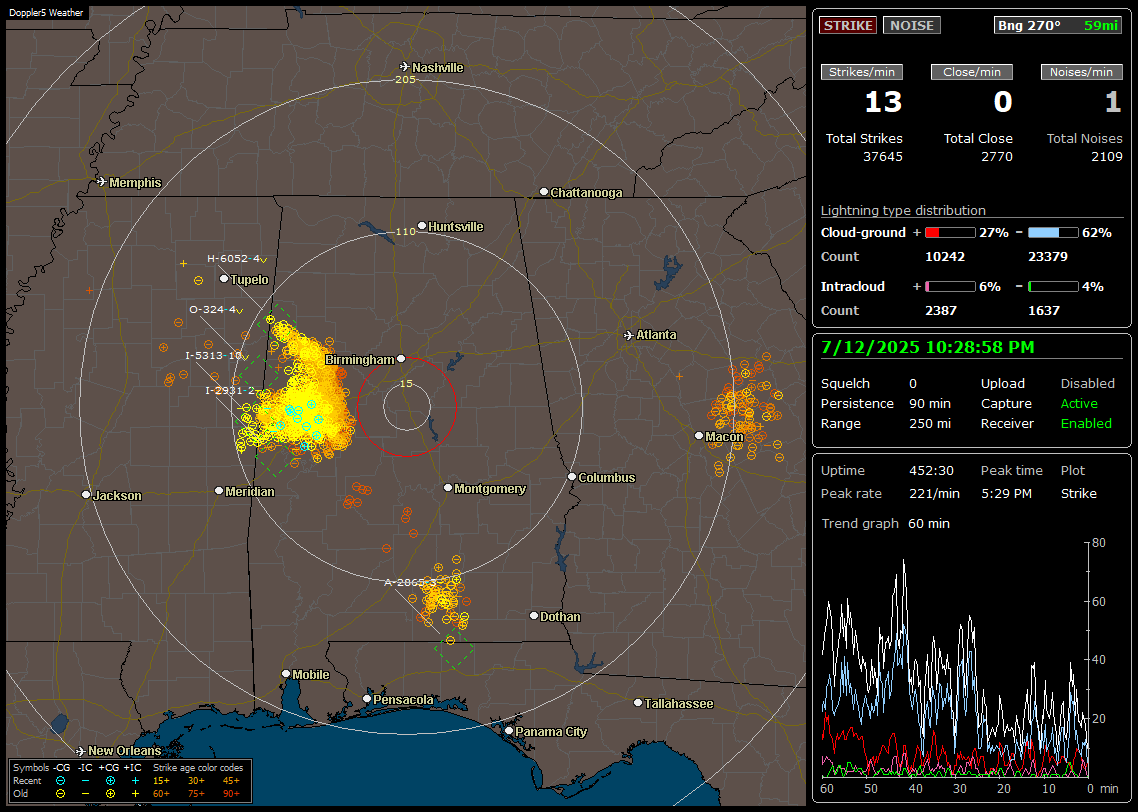Click the Lightning type distribution heading
Screen dimensions: 1138x812
[x=903, y=210]
